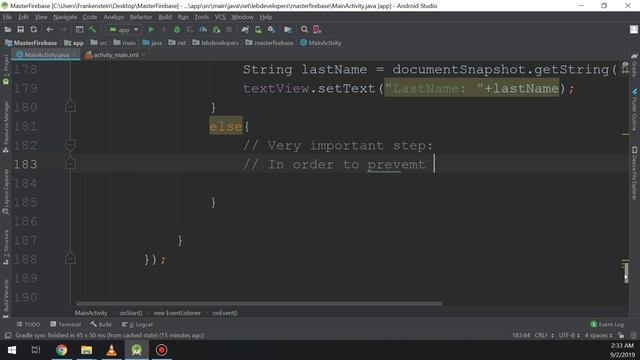The image size is (640, 360).
Task: Click the Sync Project with Gradle icon
Action: pyautogui.click(x=245, y=29)
